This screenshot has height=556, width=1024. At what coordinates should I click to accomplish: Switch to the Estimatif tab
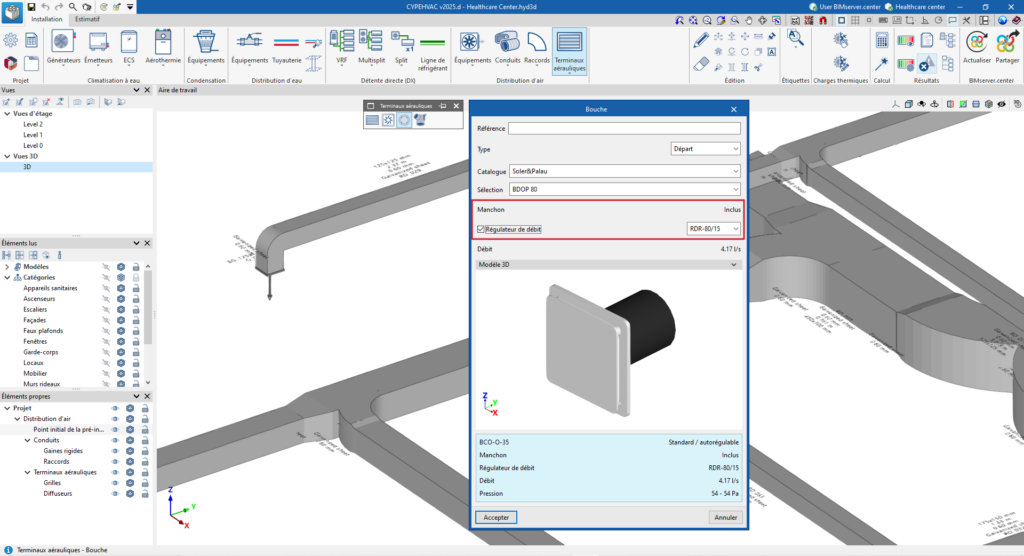87,19
